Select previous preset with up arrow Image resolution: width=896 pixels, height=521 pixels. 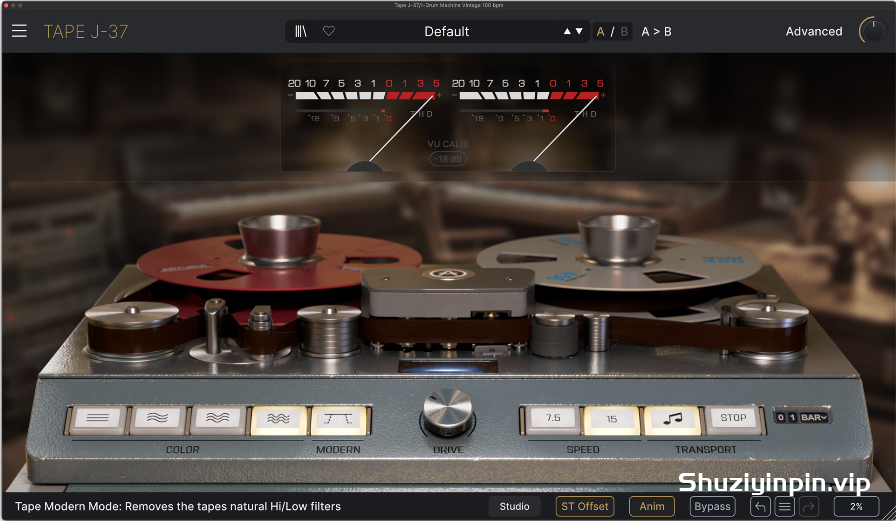(x=567, y=31)
